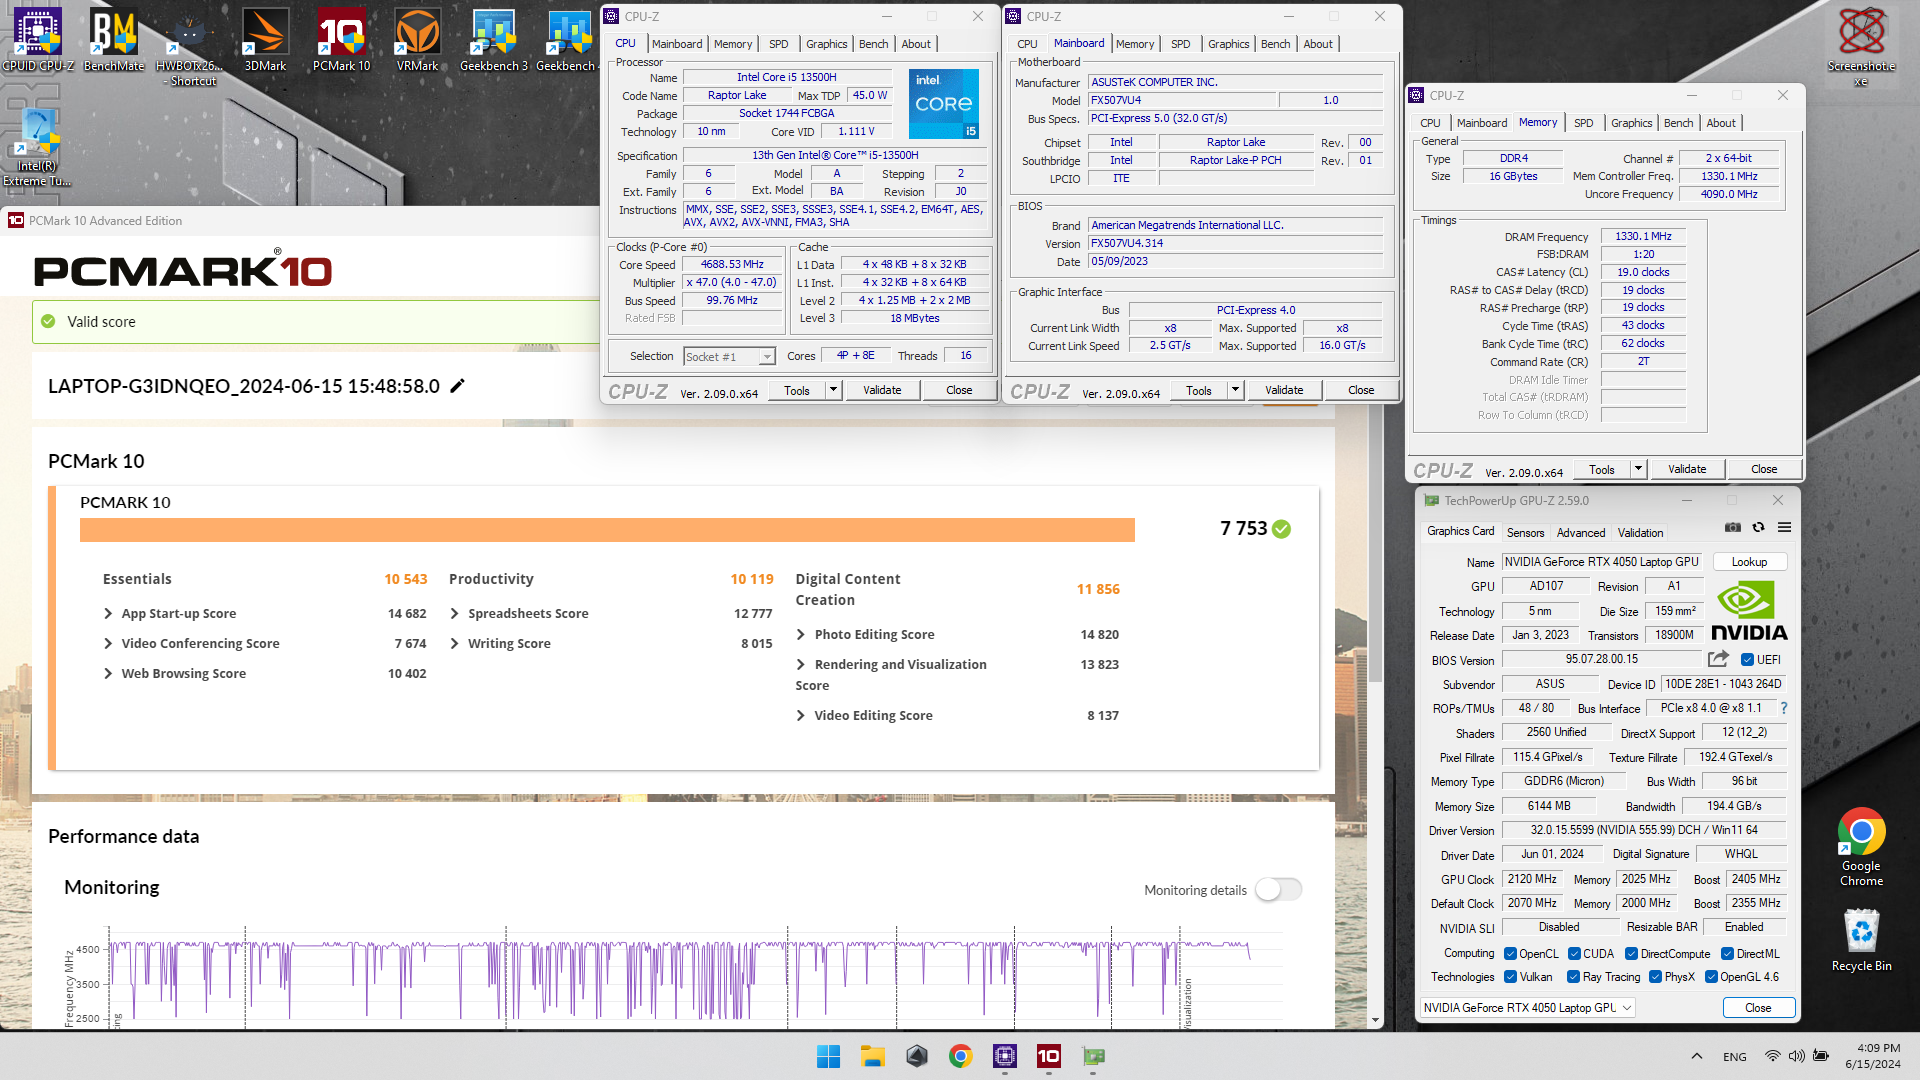Screen dimensions: 1920x1080
Task: Toggle UEFI checkbox in GPU-Z
Action: tap(1747, 659)
